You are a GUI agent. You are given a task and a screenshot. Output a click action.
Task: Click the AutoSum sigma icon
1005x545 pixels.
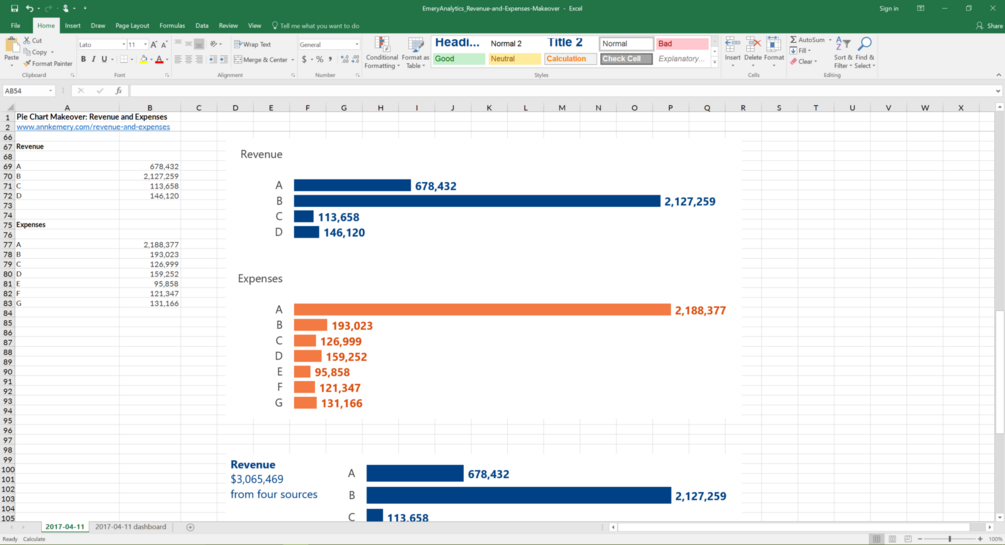click(793, 40)
